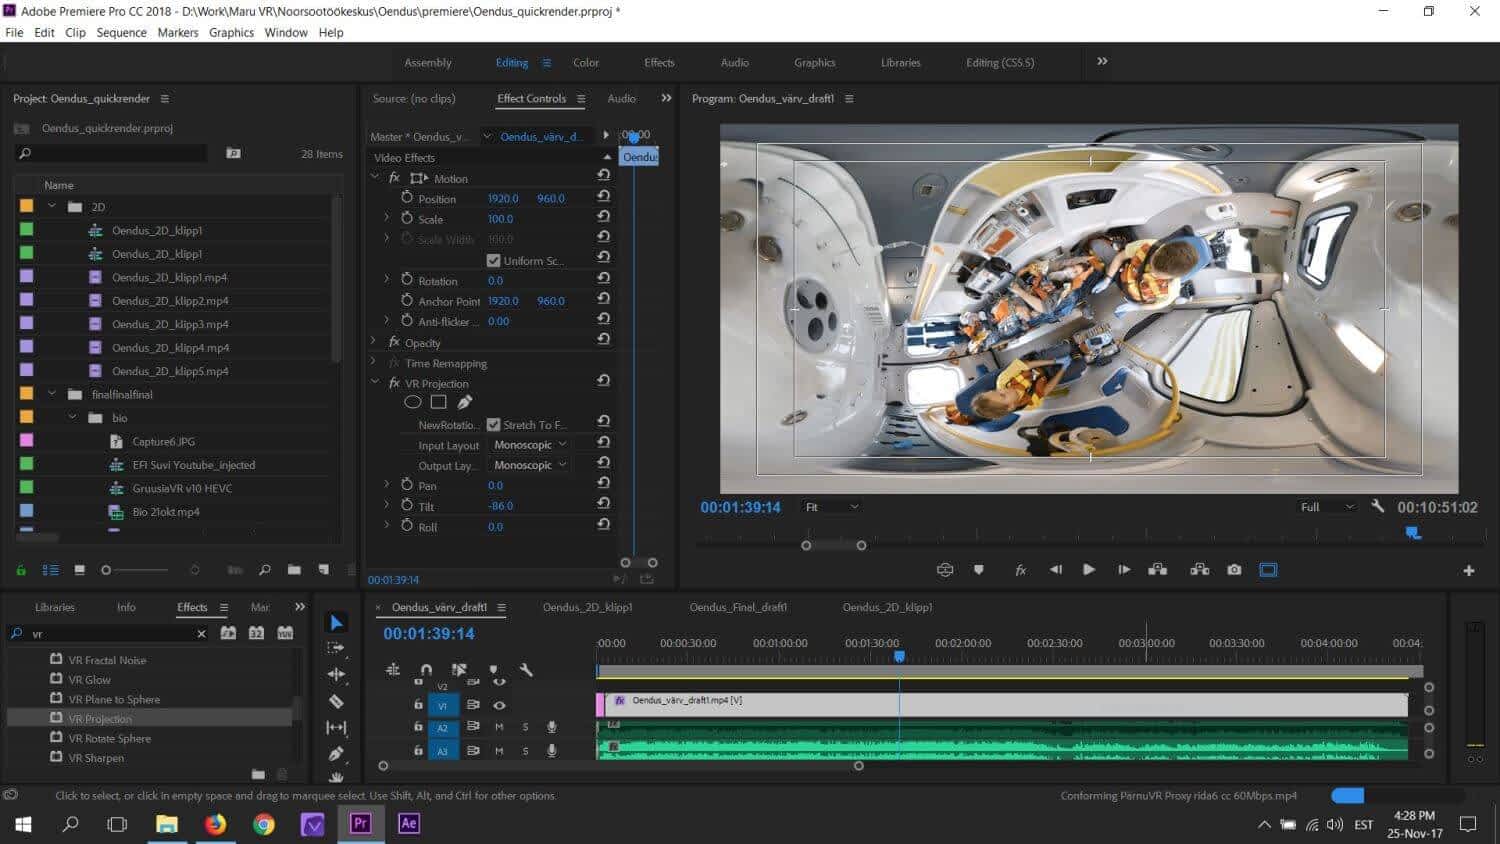
Task: Select the Selection tool arrow
Action: [x=336, y=622]
